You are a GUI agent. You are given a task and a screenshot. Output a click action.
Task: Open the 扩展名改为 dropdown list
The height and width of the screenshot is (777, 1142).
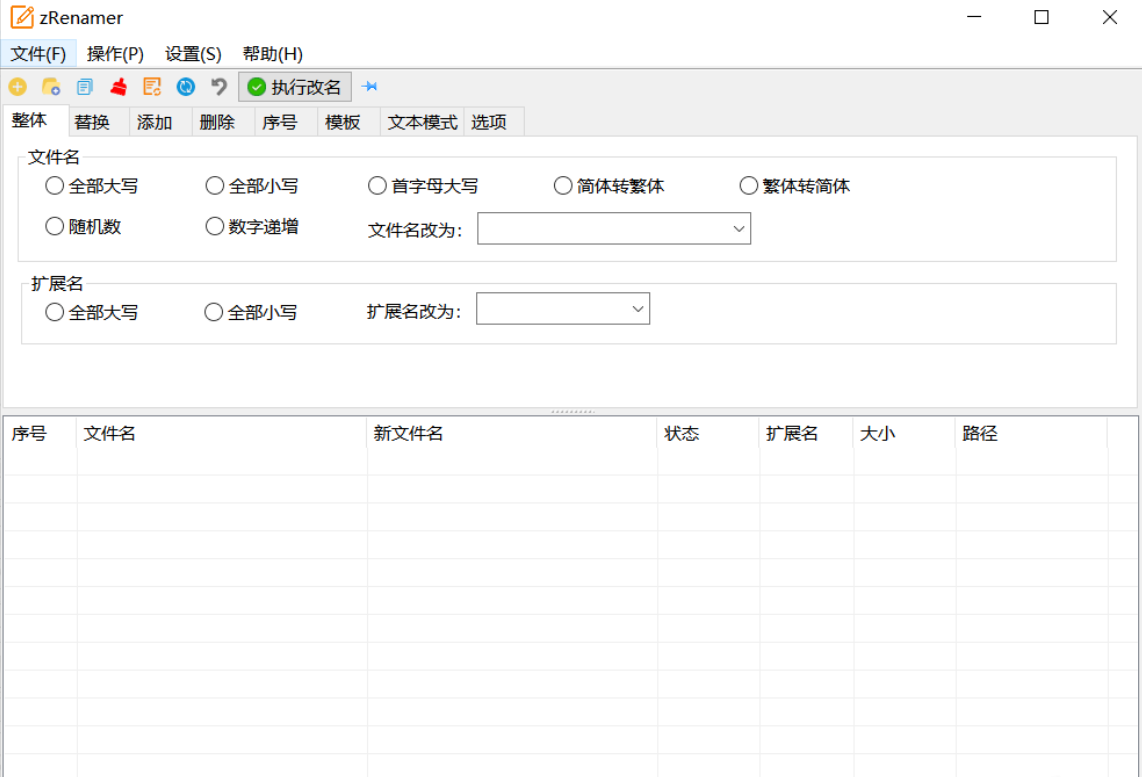[638, 308]
